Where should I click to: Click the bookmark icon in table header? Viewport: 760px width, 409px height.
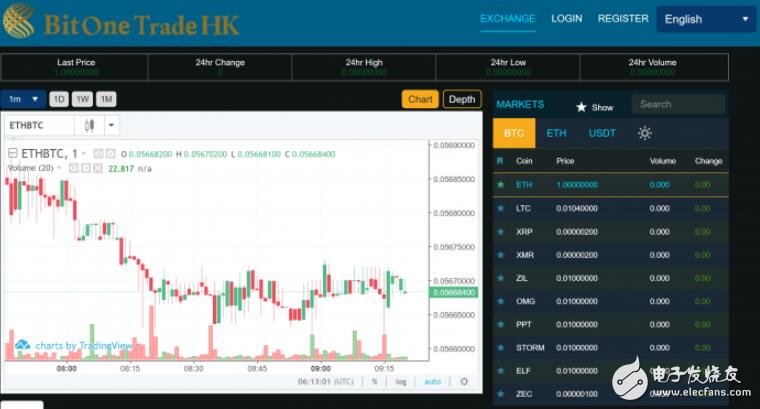(x=500, y=161)
